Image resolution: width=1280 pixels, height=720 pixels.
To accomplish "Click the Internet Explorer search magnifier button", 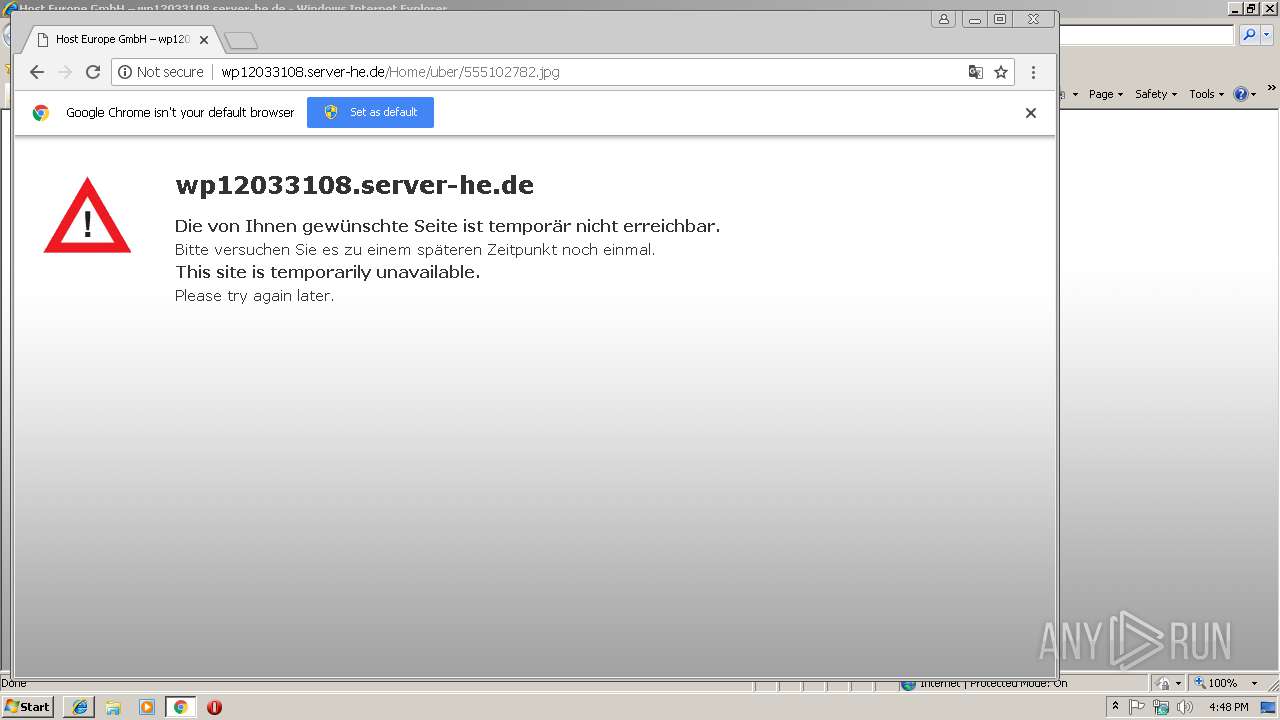I will point(1249,35).
